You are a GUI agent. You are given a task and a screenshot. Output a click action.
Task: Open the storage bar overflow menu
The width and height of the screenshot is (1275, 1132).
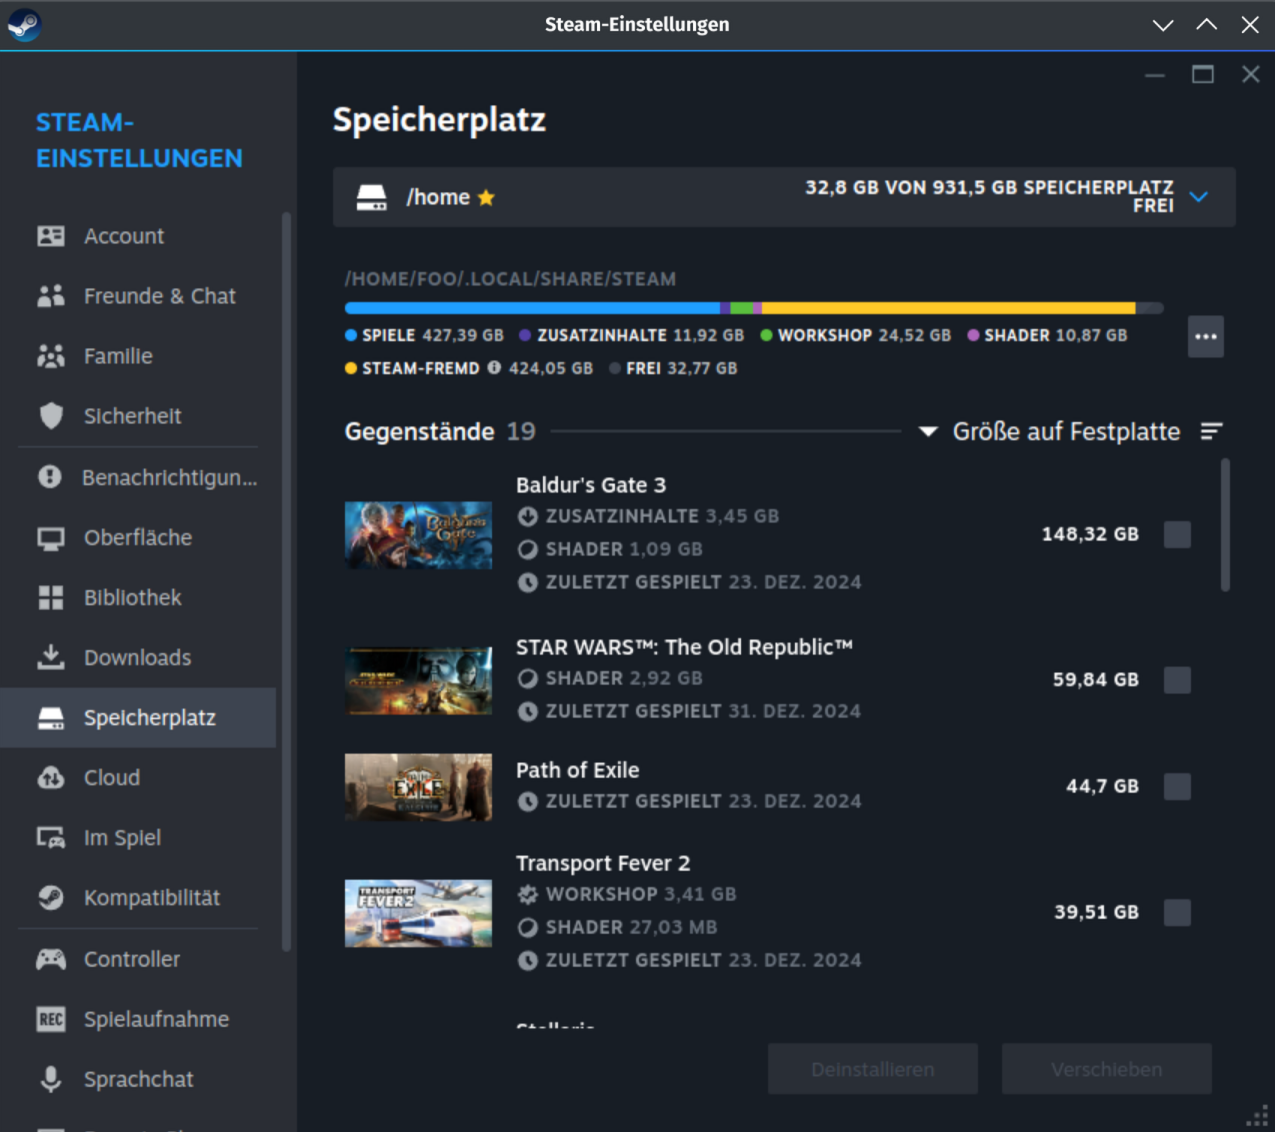pos(1205,336)
